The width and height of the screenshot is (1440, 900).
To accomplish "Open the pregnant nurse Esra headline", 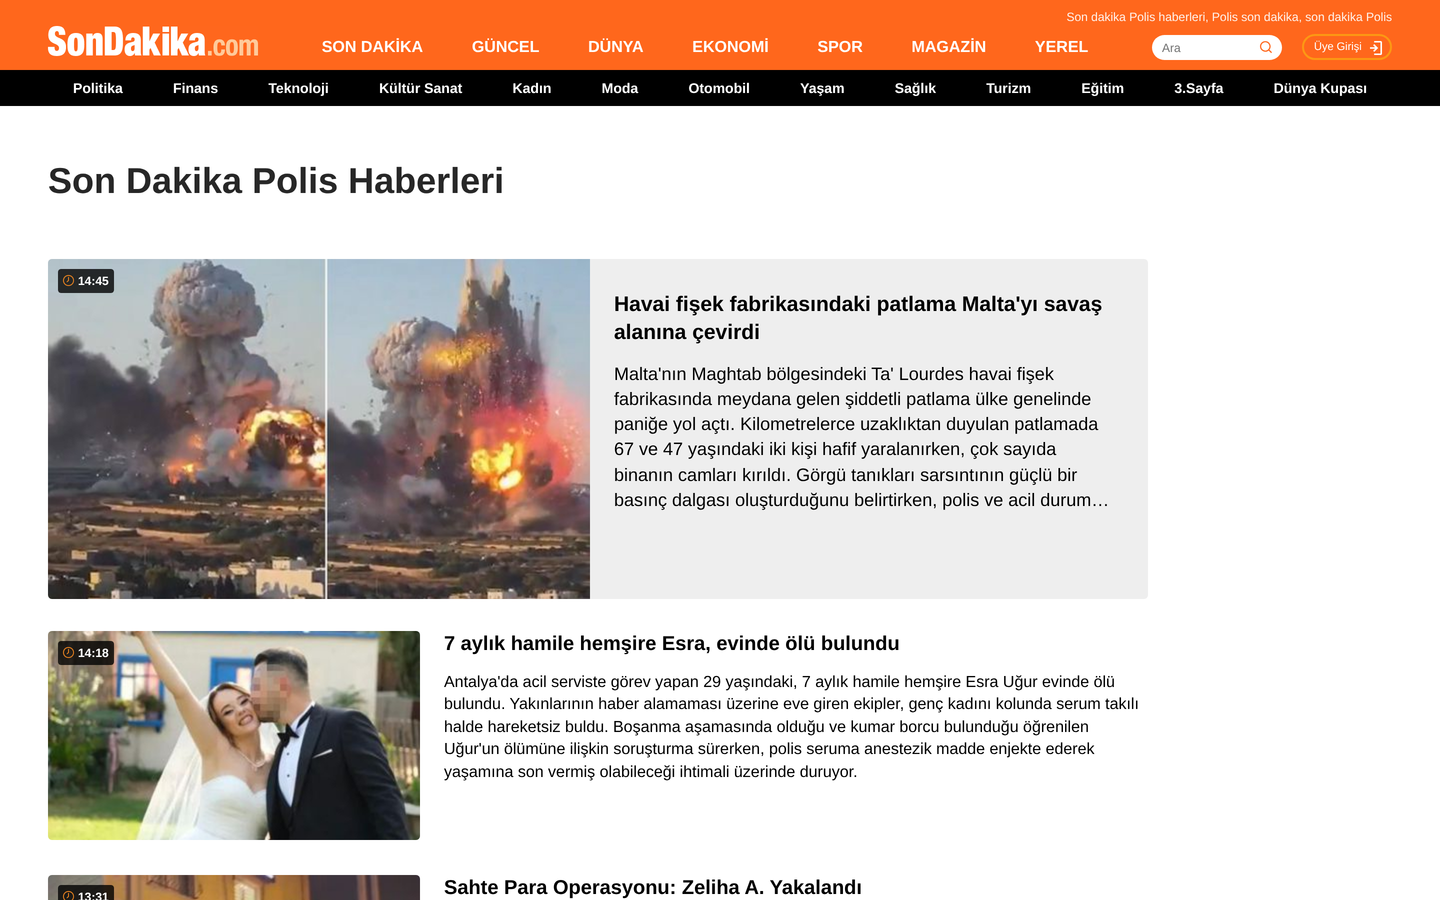I will tap(672, 643).
